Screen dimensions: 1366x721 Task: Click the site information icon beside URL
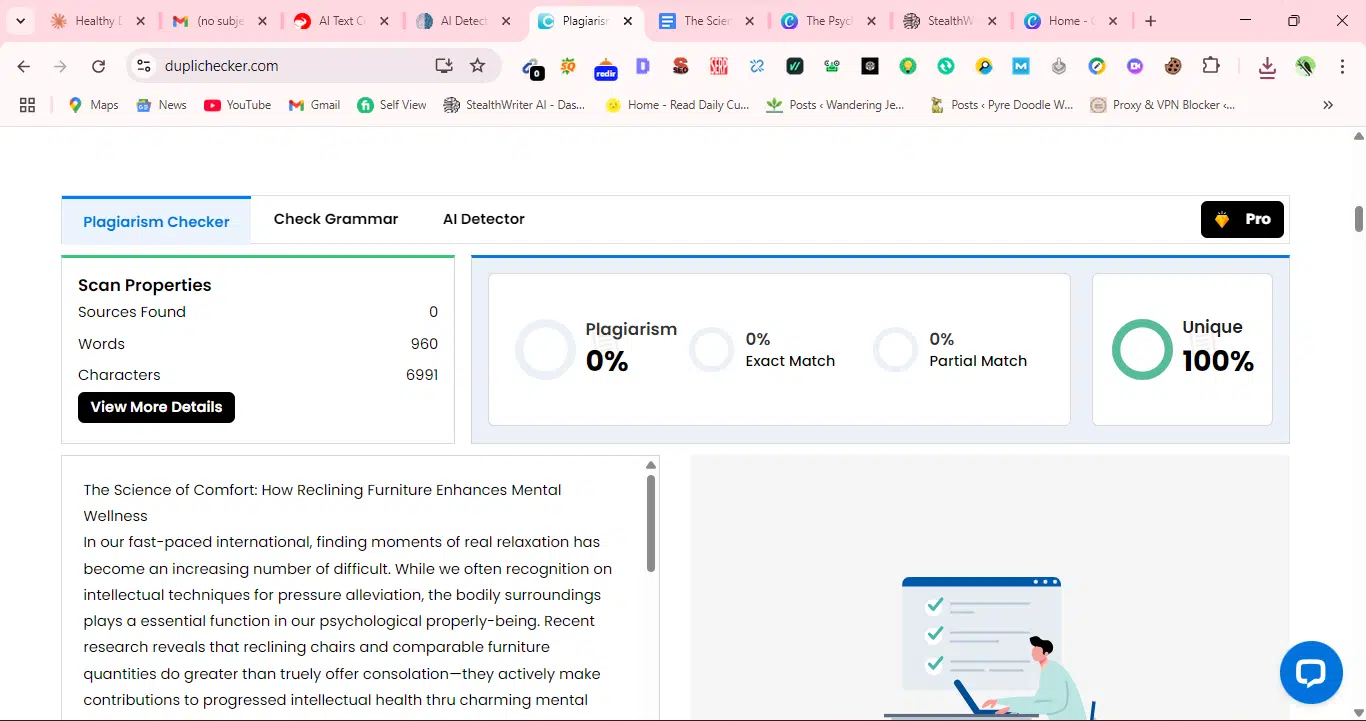[x=144, y=66]
